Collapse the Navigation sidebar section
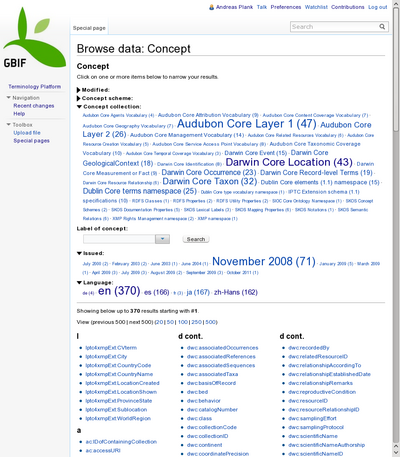The image size is (400, 457). tap(9, 98)
